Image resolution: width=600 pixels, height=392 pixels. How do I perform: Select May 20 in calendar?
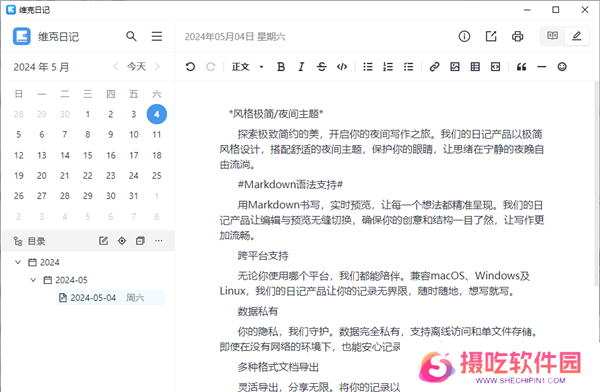[42, 175]
